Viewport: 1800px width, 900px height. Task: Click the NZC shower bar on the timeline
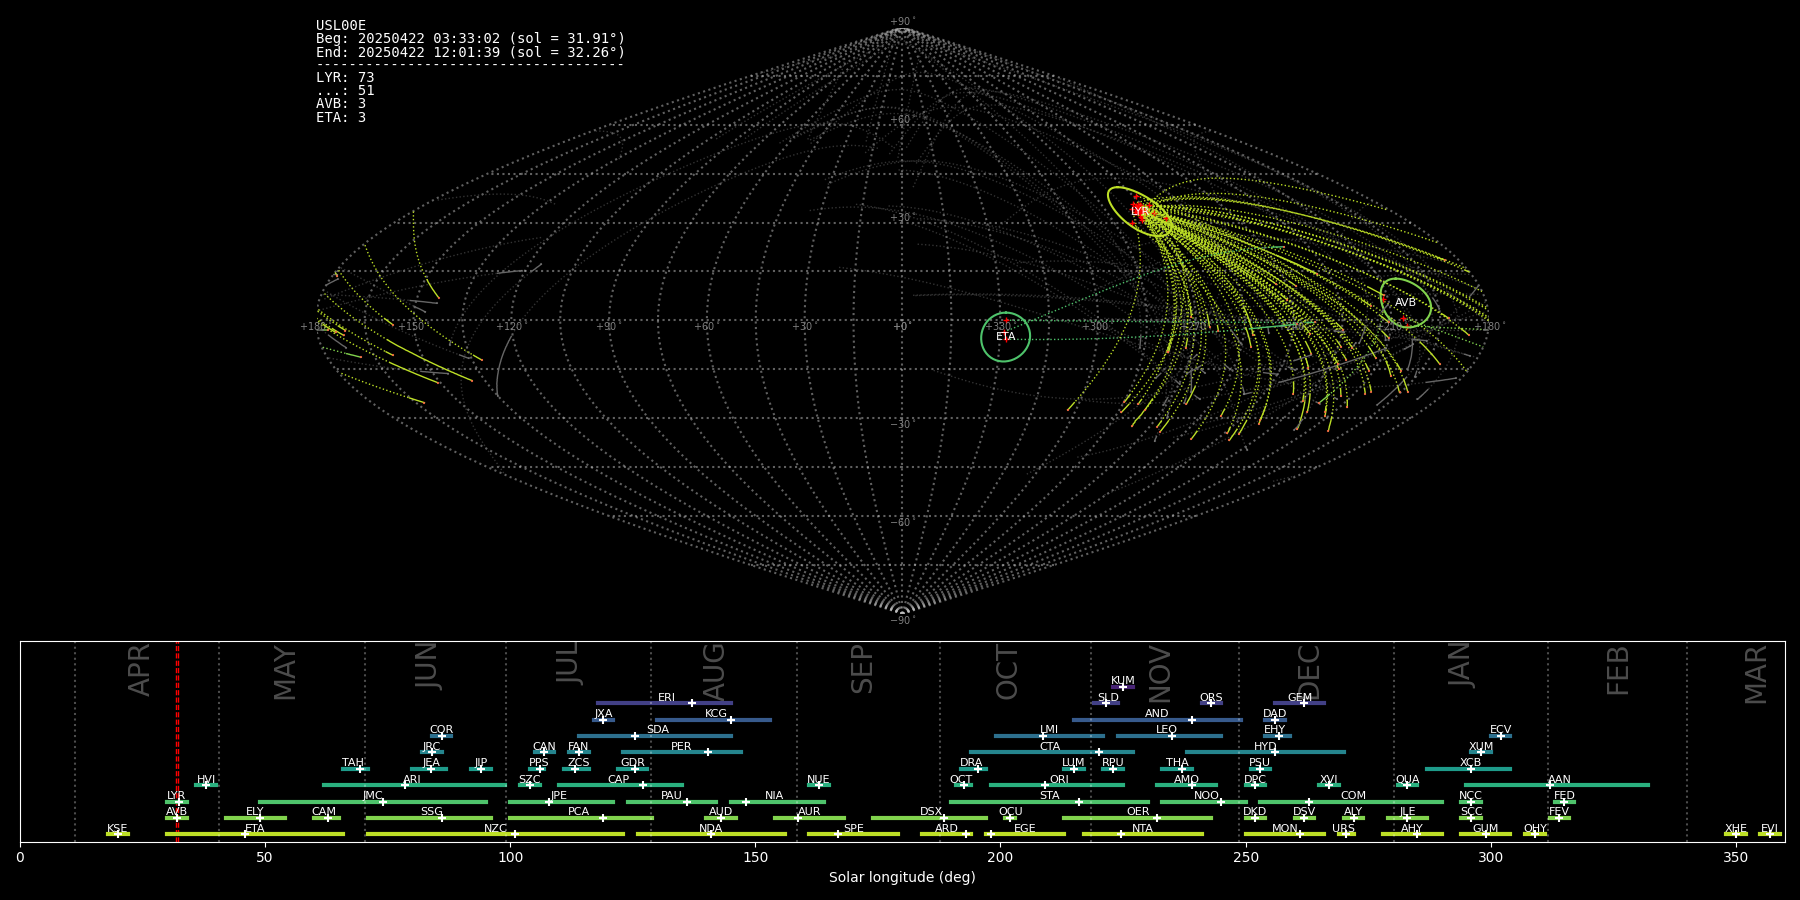click(495, 834)
